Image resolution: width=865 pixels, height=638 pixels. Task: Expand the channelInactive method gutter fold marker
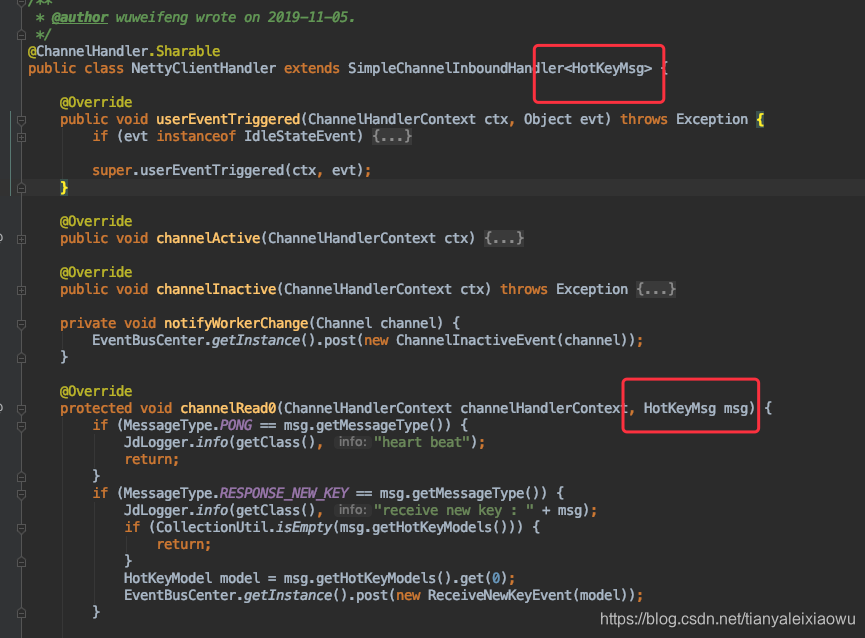click(22, 290)
